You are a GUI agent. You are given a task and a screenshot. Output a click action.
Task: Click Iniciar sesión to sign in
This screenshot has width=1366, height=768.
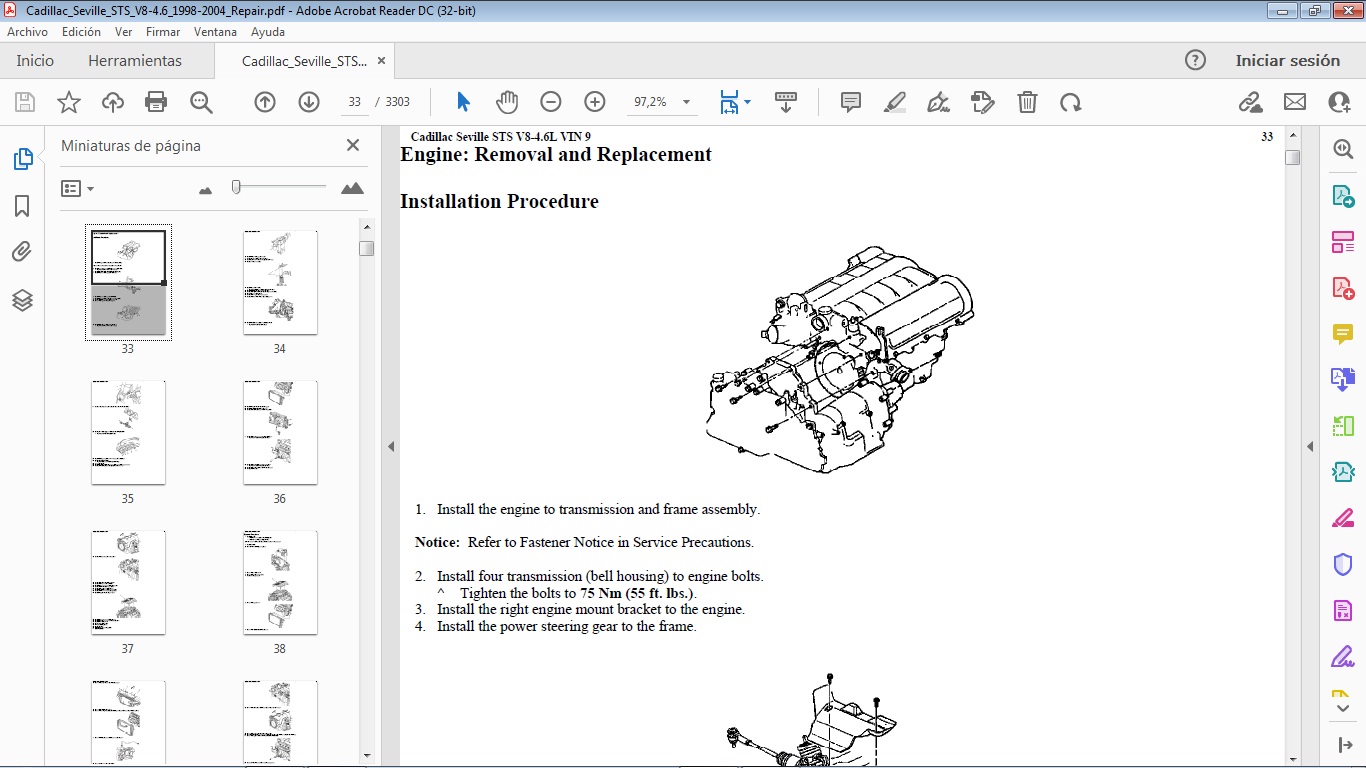[x=1287, y=60]
